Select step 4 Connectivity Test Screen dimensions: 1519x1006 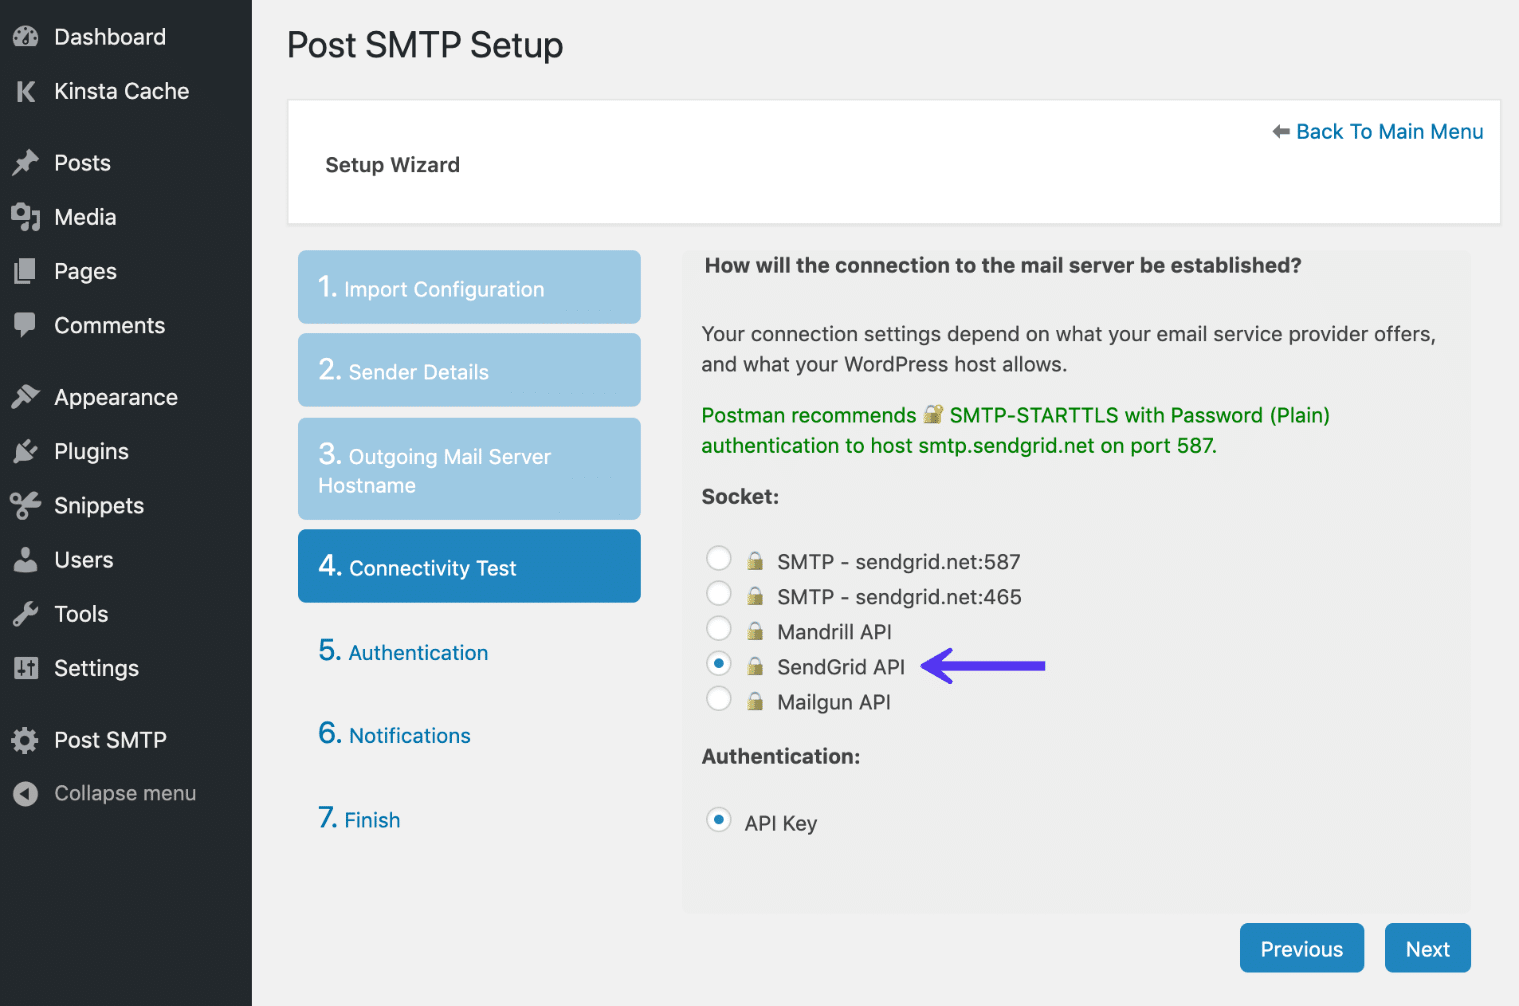pos(469,566)
